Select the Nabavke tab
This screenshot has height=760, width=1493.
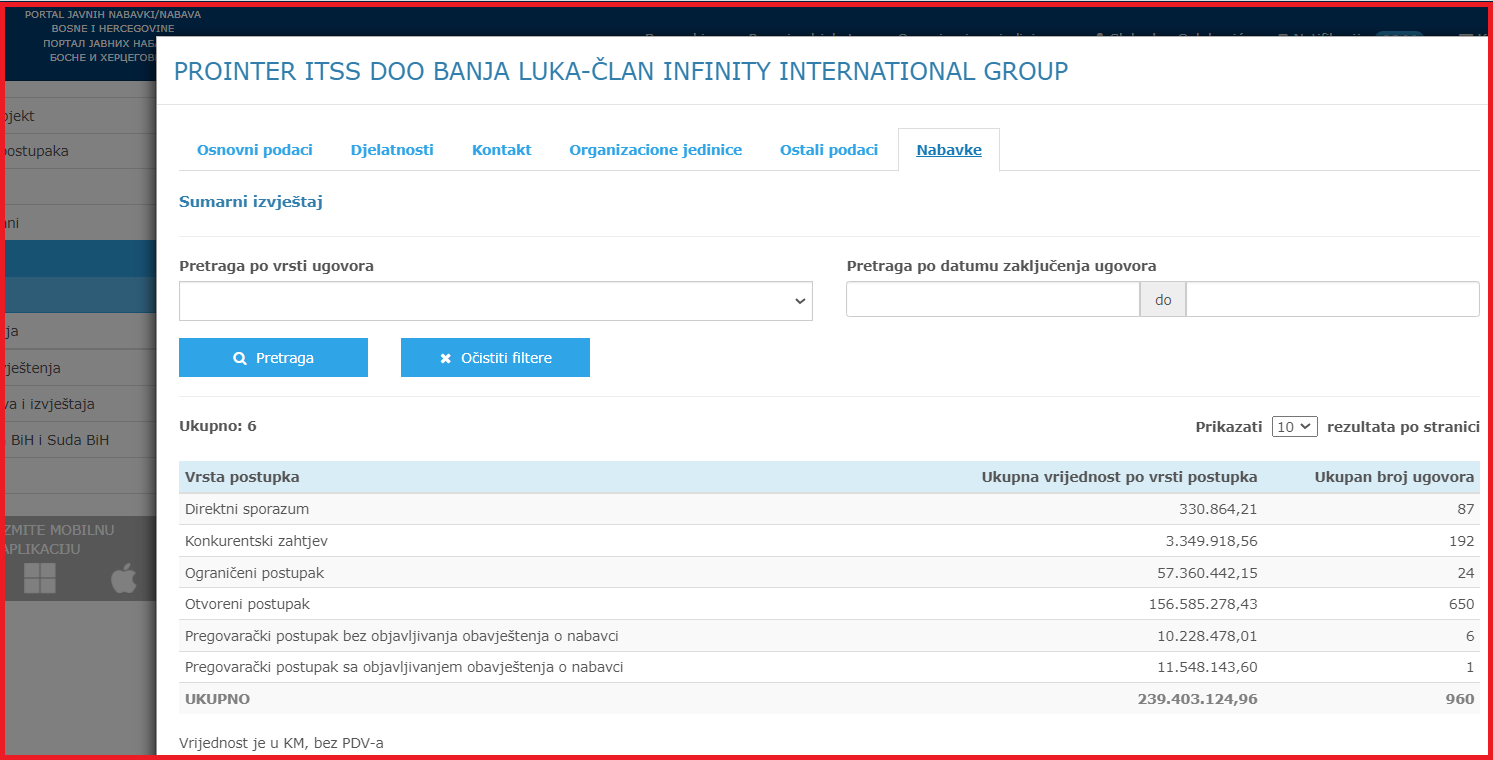click(x=949, y=150)
